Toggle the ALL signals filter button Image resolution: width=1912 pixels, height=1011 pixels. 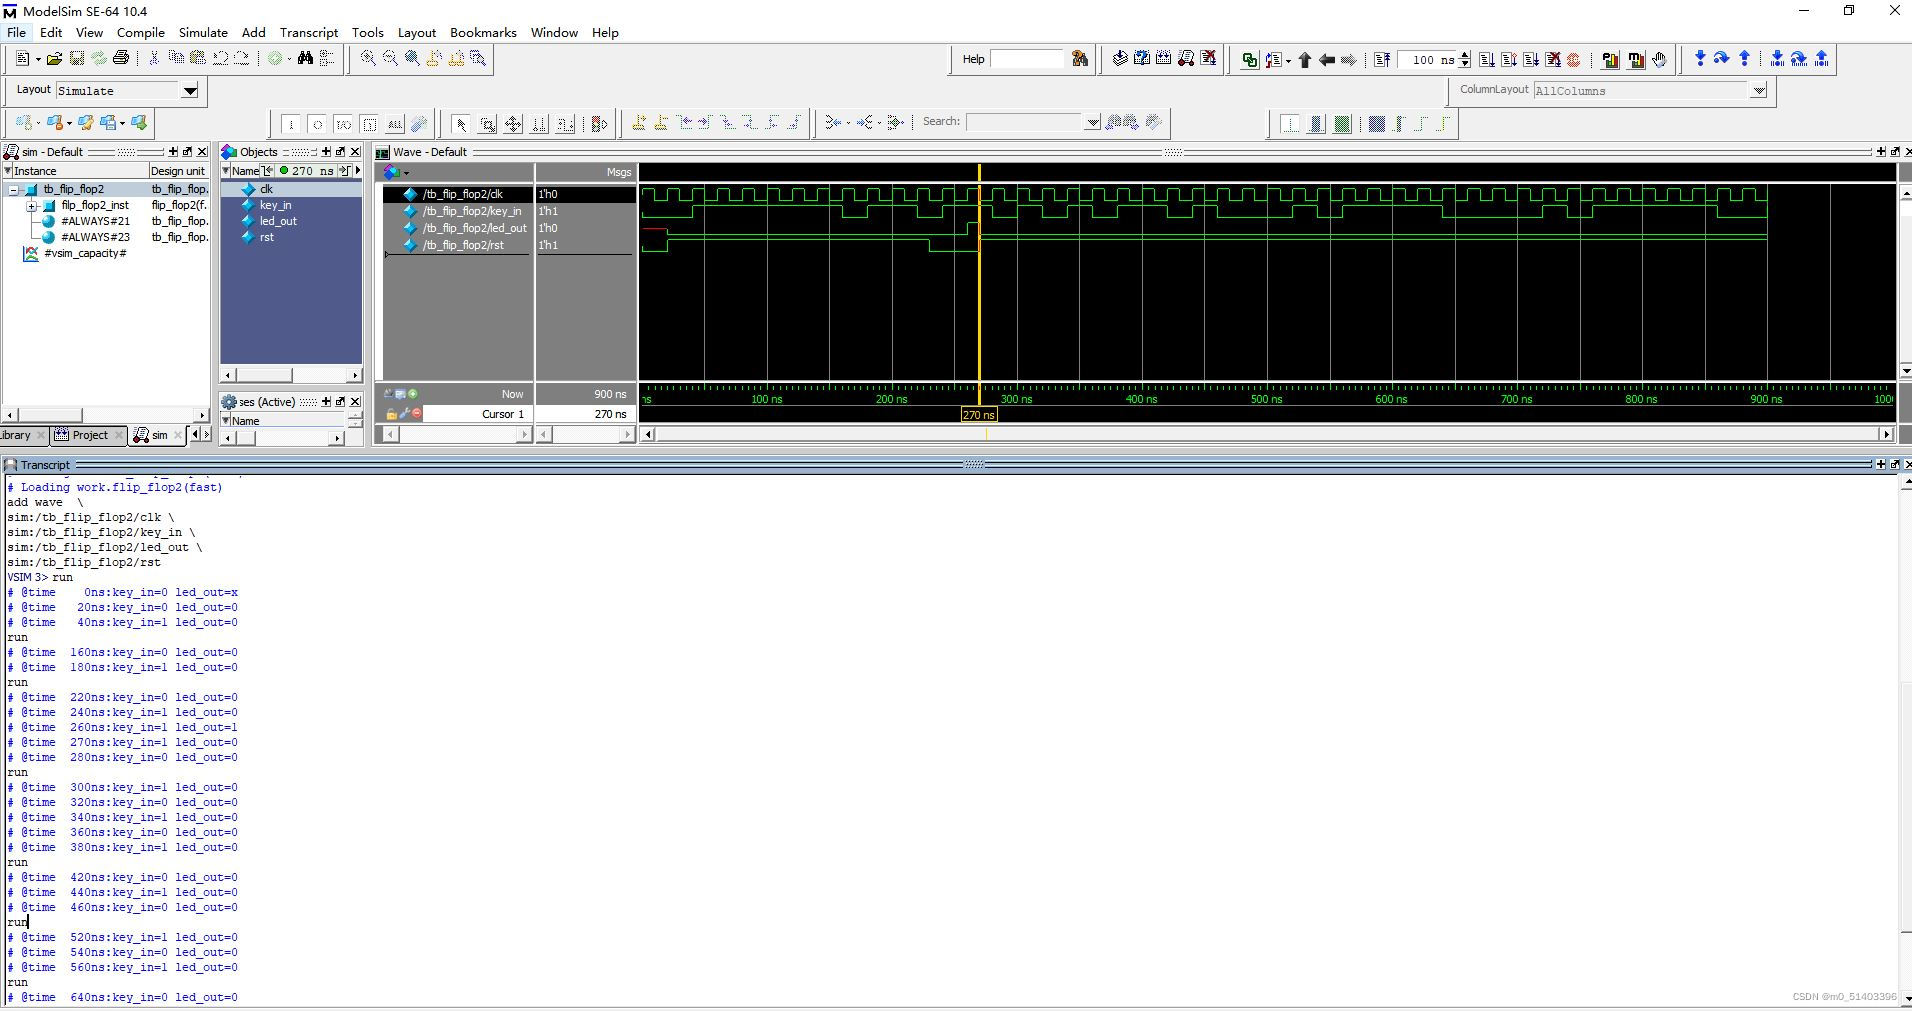pyautogui.click(x=395, y=124)
